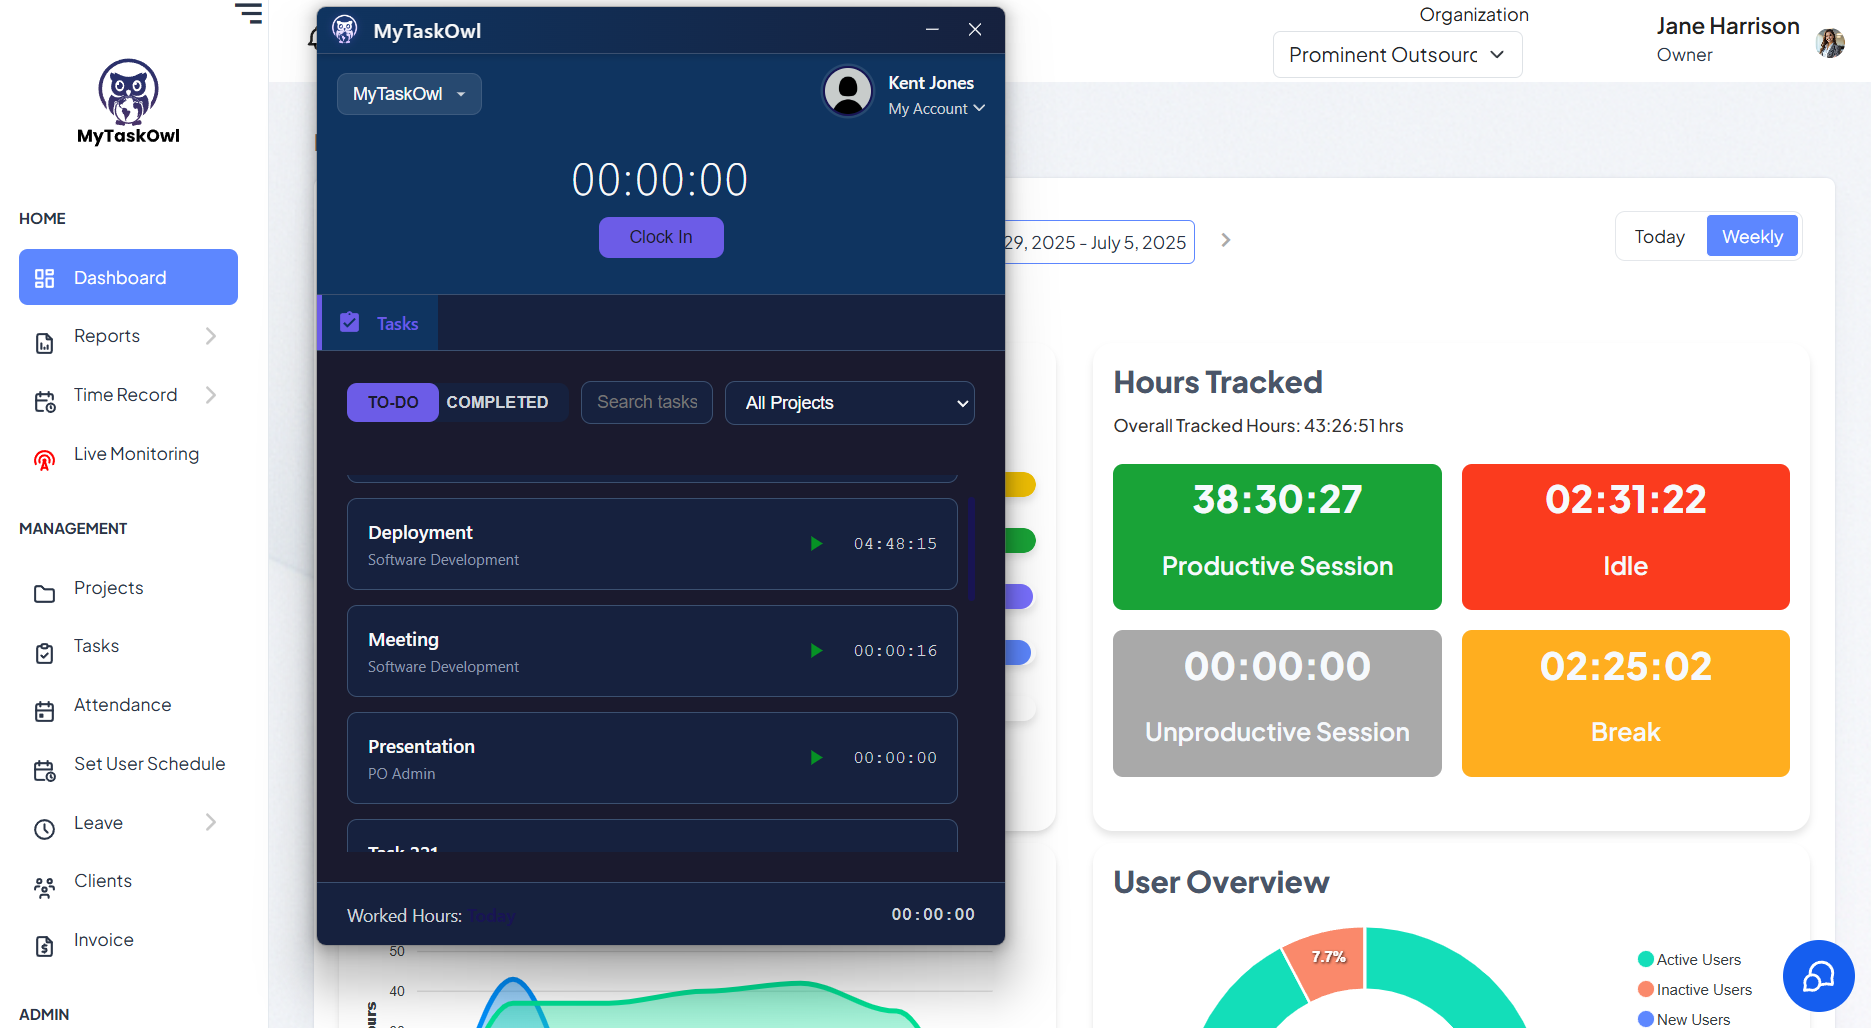The height and width of the screenshot is (1028, 1871).
Task: Expand the My Account menu
Action: tap(937, 109)
